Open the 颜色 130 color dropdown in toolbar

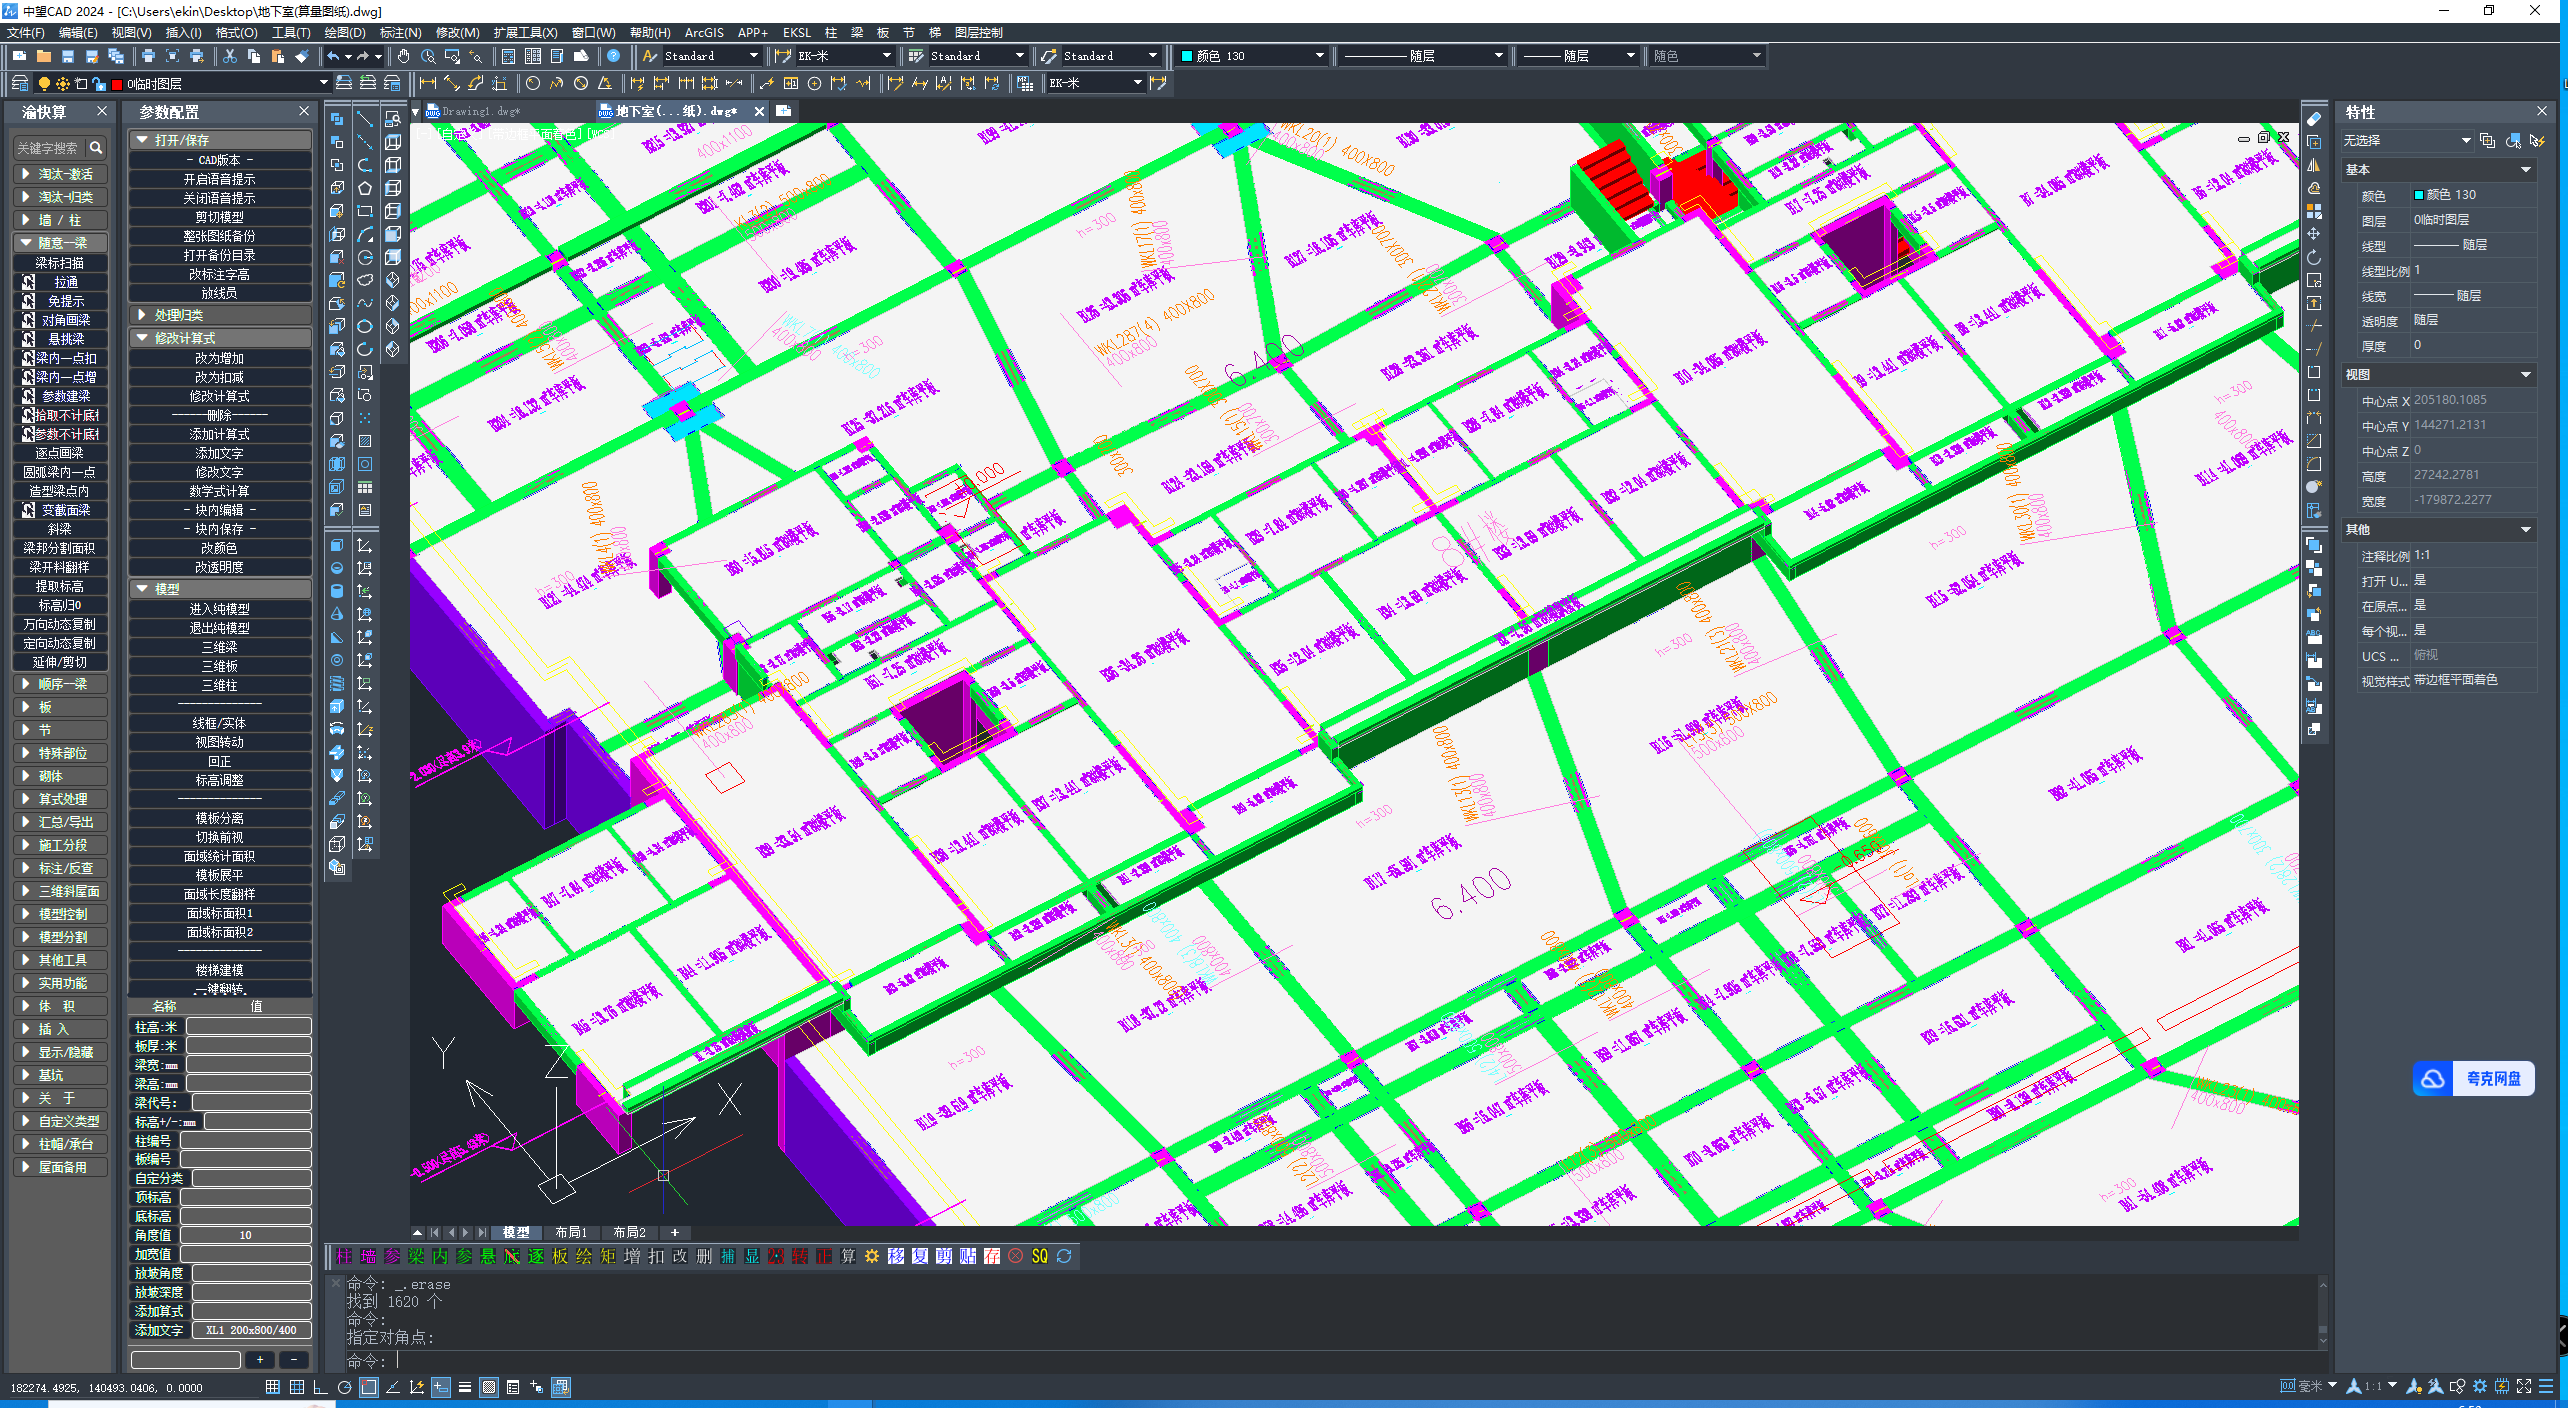(1319, 56)
